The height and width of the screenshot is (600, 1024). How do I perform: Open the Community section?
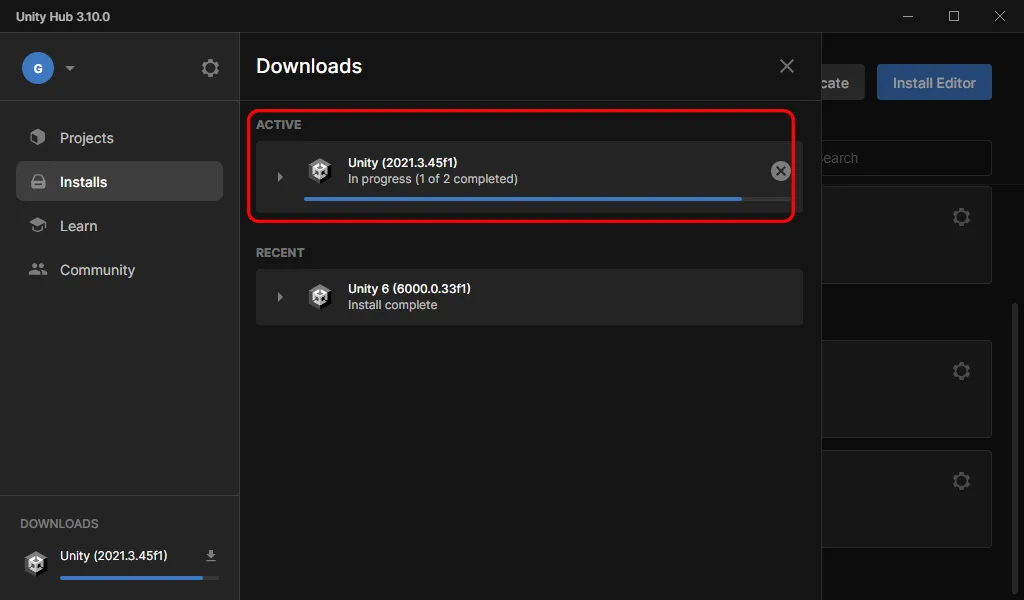click(97, 270)
